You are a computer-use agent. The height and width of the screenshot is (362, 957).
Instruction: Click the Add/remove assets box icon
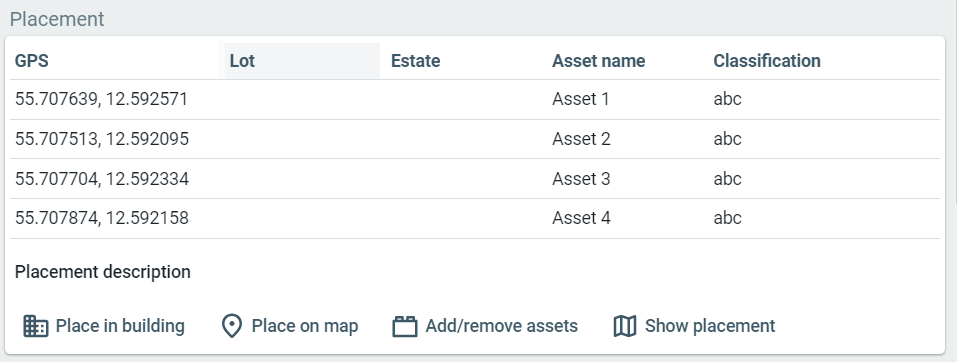pos(405,326)
